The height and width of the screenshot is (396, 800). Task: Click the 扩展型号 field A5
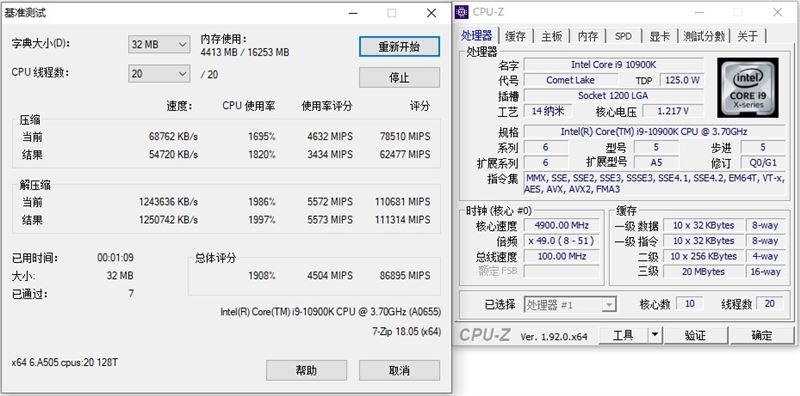click(656, 162)
